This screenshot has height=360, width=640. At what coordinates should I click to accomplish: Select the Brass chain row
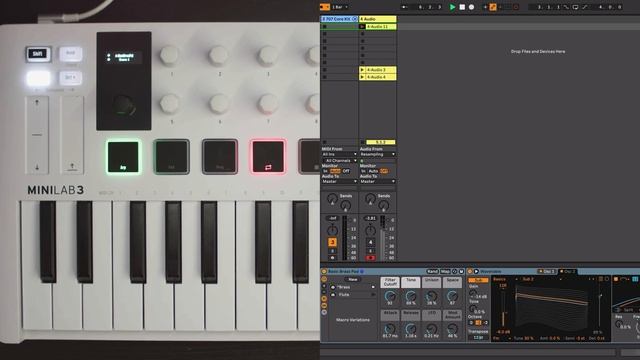(353, 287)
